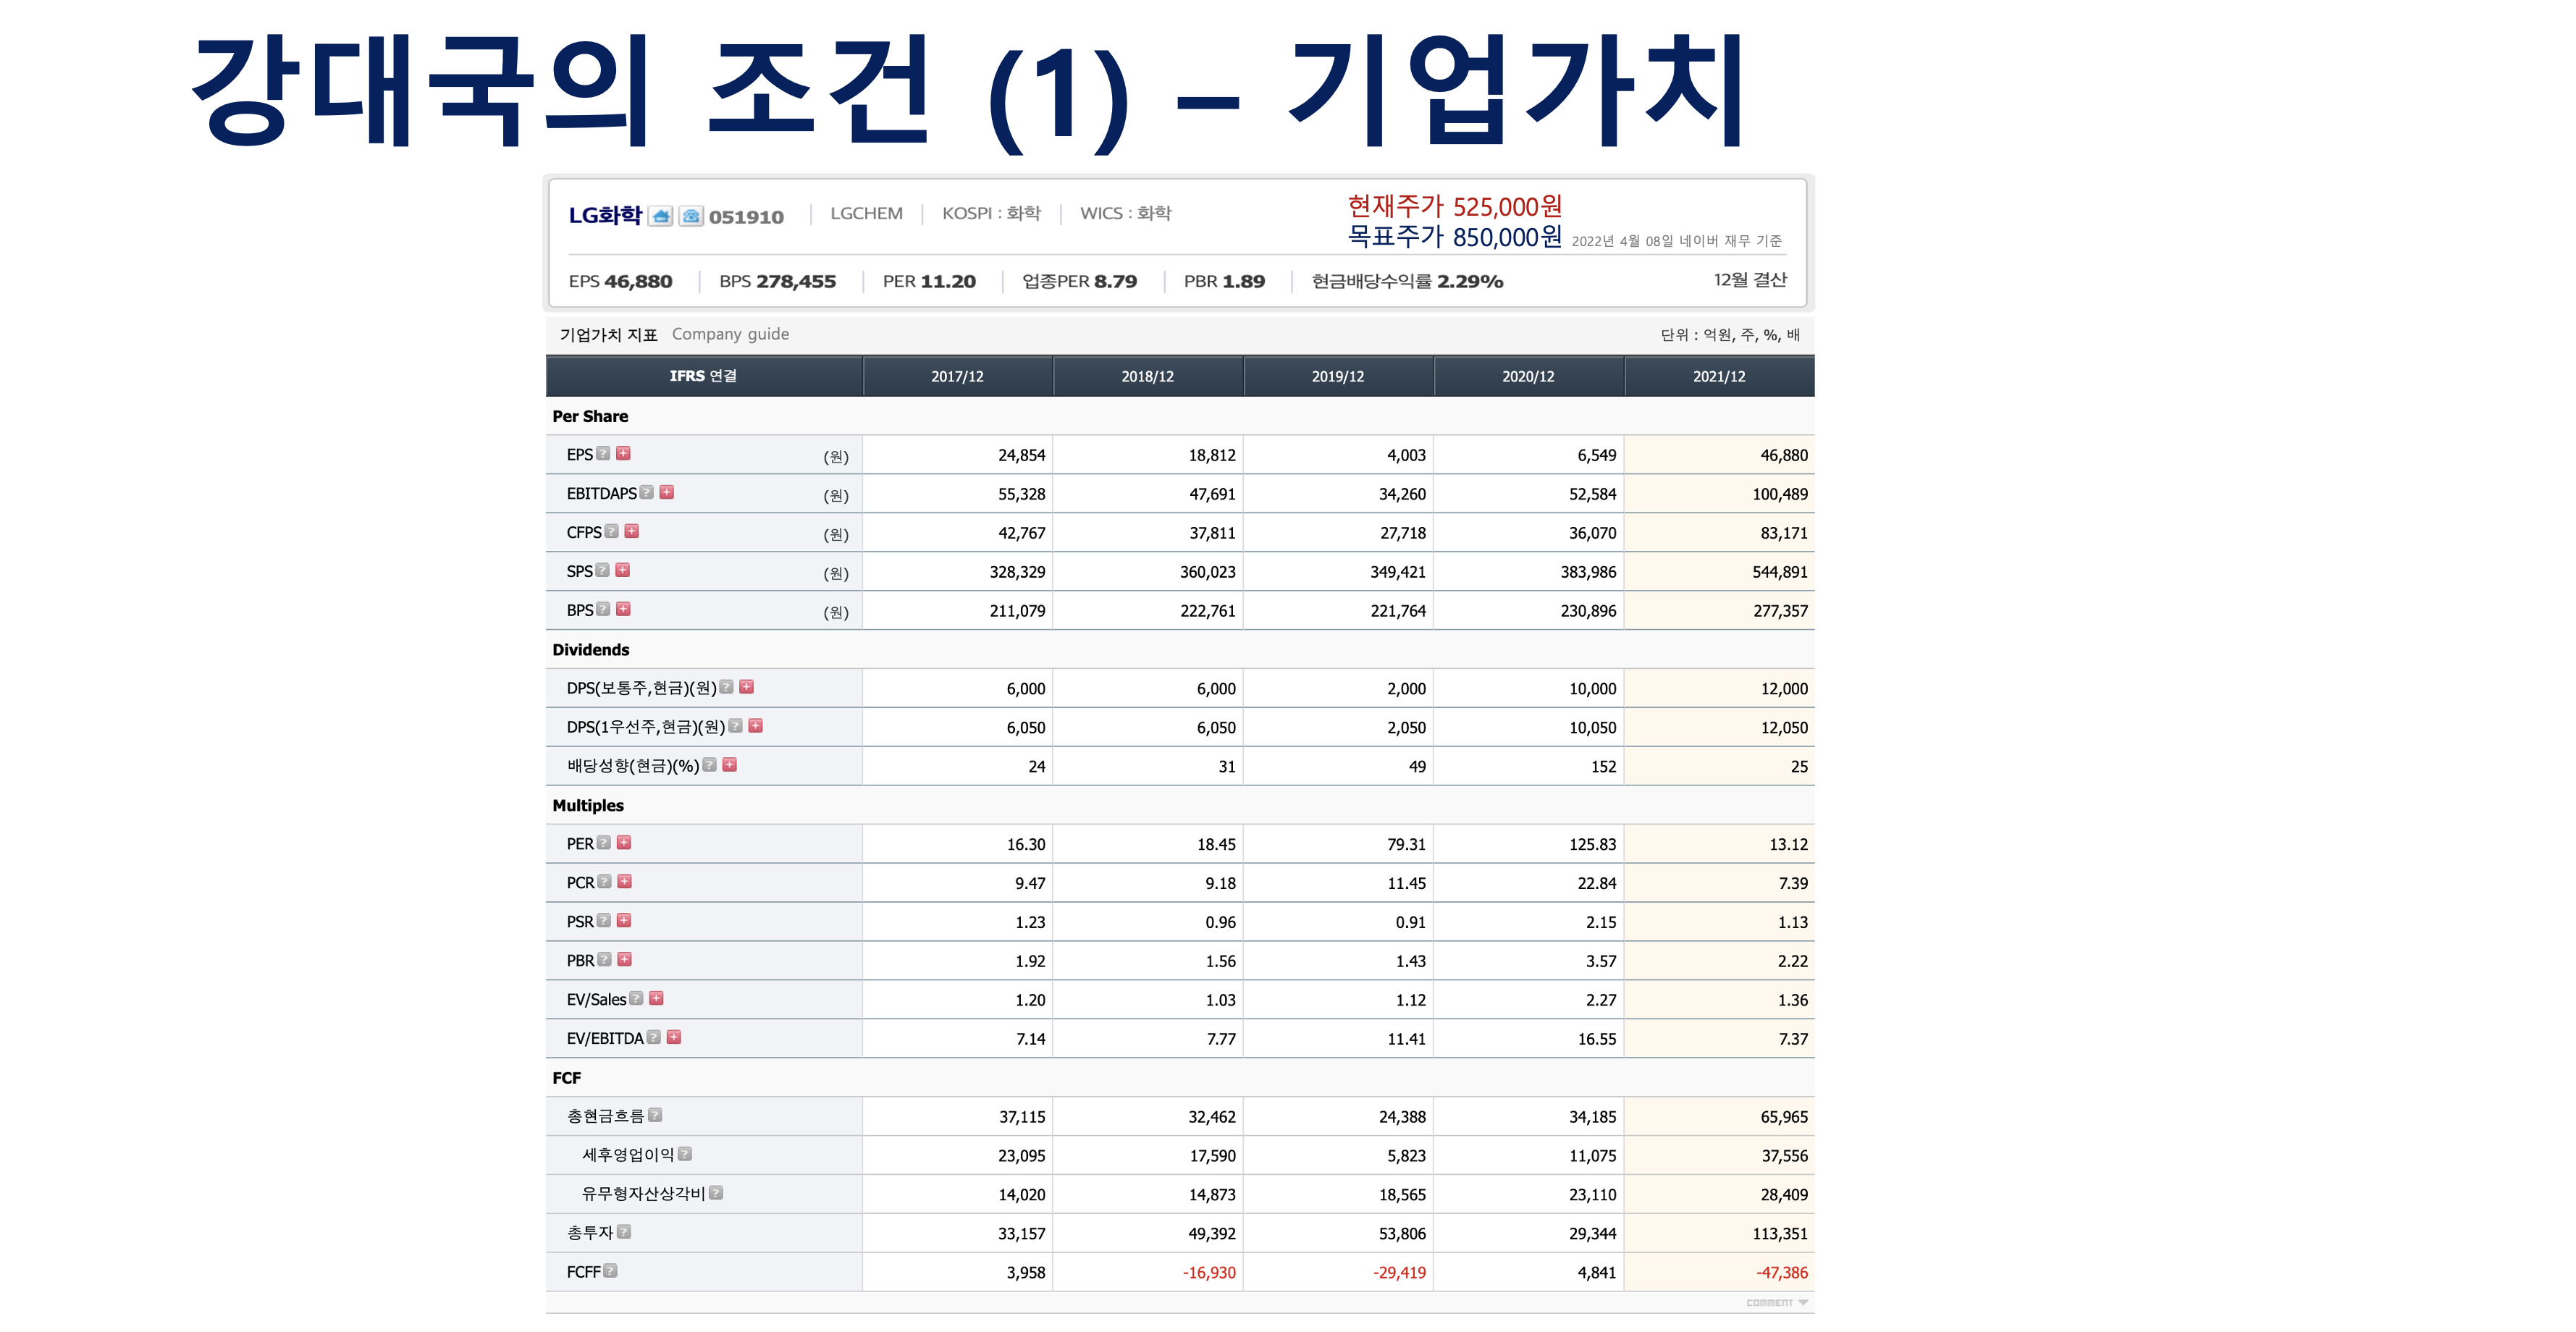Click the question-mark icon beside PBR
This screenshot has height=1332, width=2576.
tap(604, 959)
